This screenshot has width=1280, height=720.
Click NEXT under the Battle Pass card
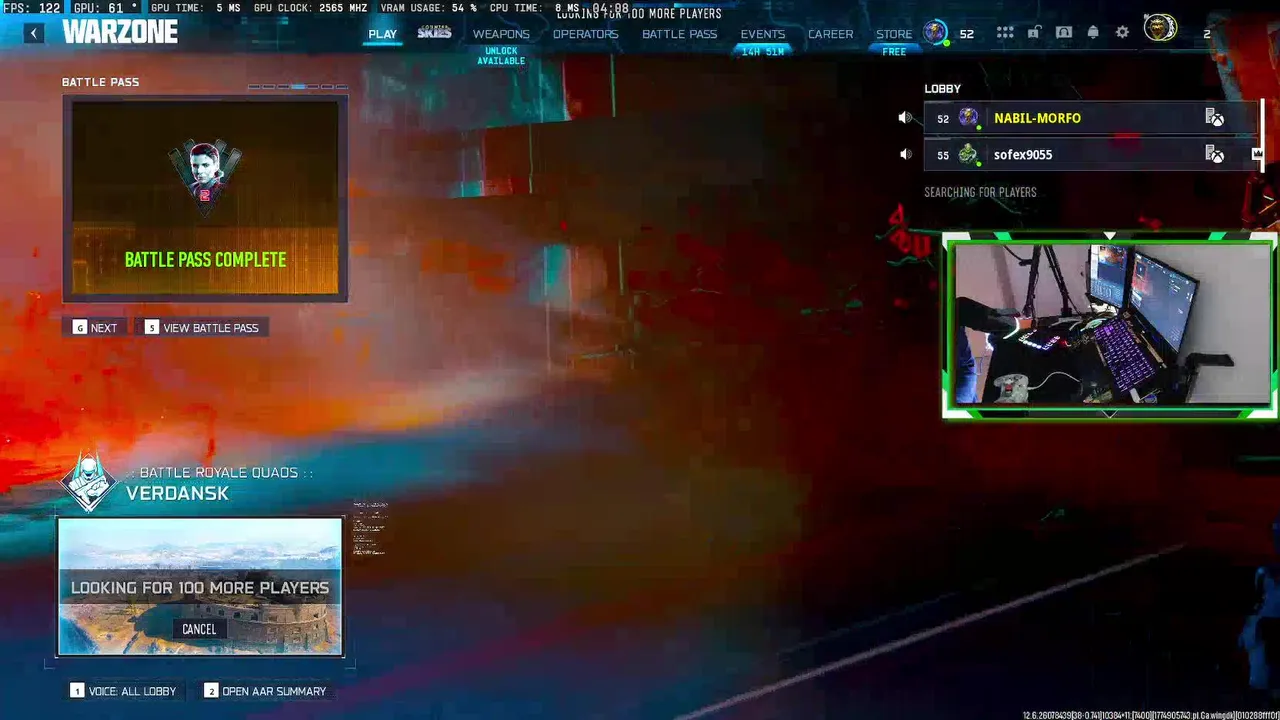tap(95, 328)
